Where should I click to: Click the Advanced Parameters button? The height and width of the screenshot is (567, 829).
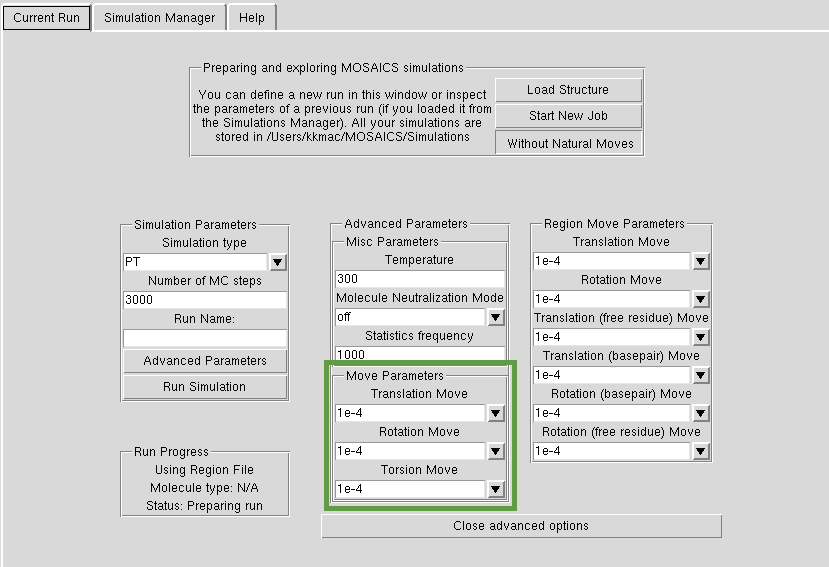pyautogui.click(x=205, y=361)
